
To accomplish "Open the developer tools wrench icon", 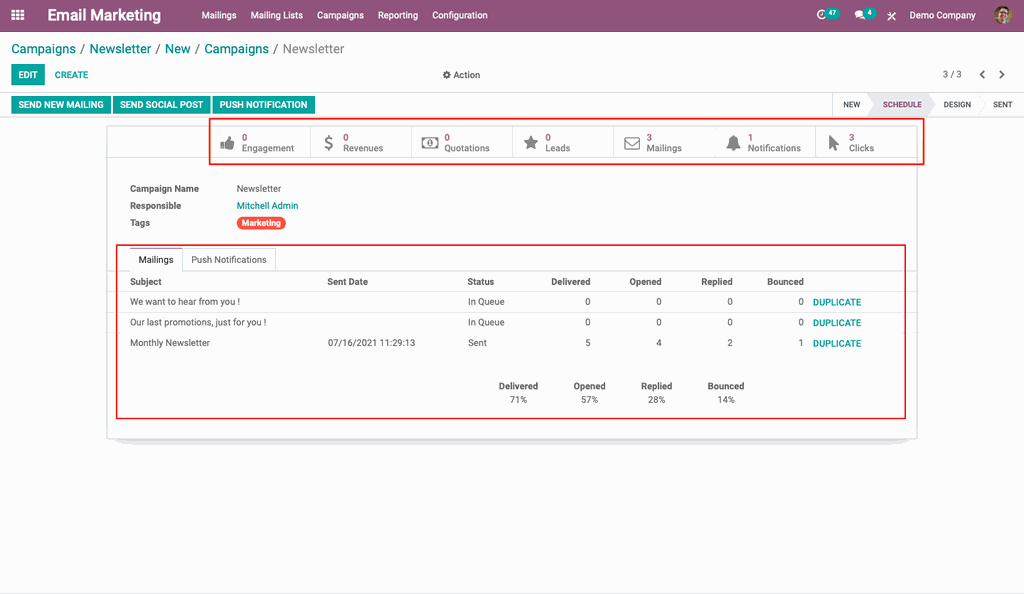I will click(x=891, y=15).
